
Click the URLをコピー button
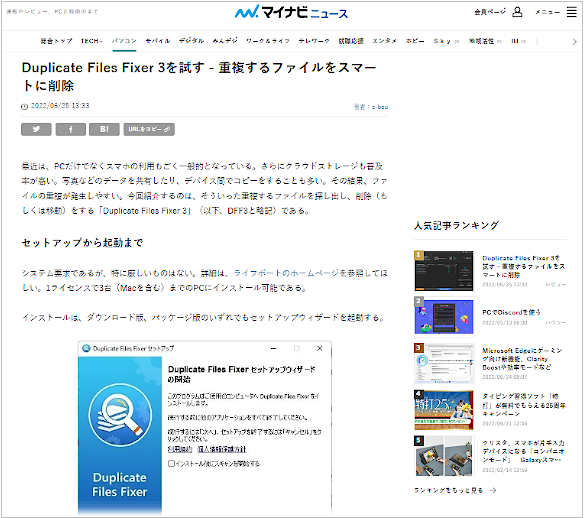pyautogui.click(x=149, y=129)
